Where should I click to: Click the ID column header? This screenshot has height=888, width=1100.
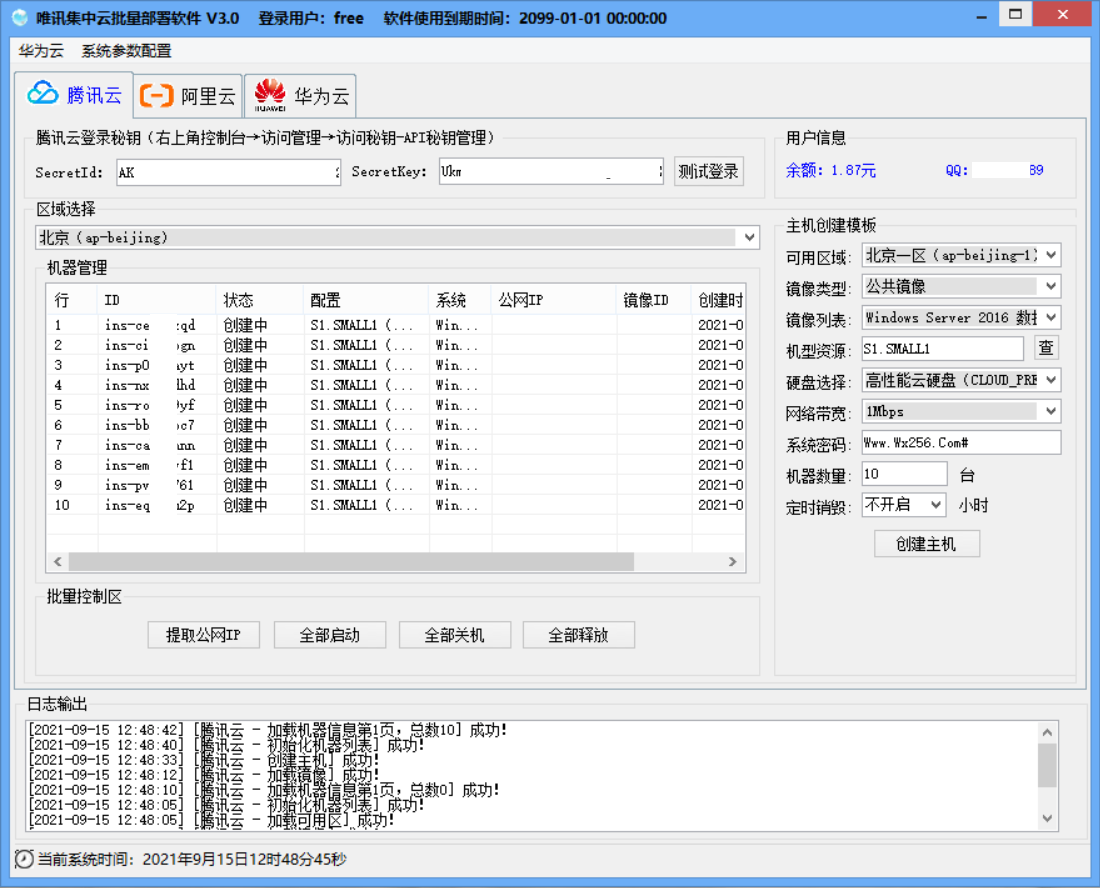[157, 300]
